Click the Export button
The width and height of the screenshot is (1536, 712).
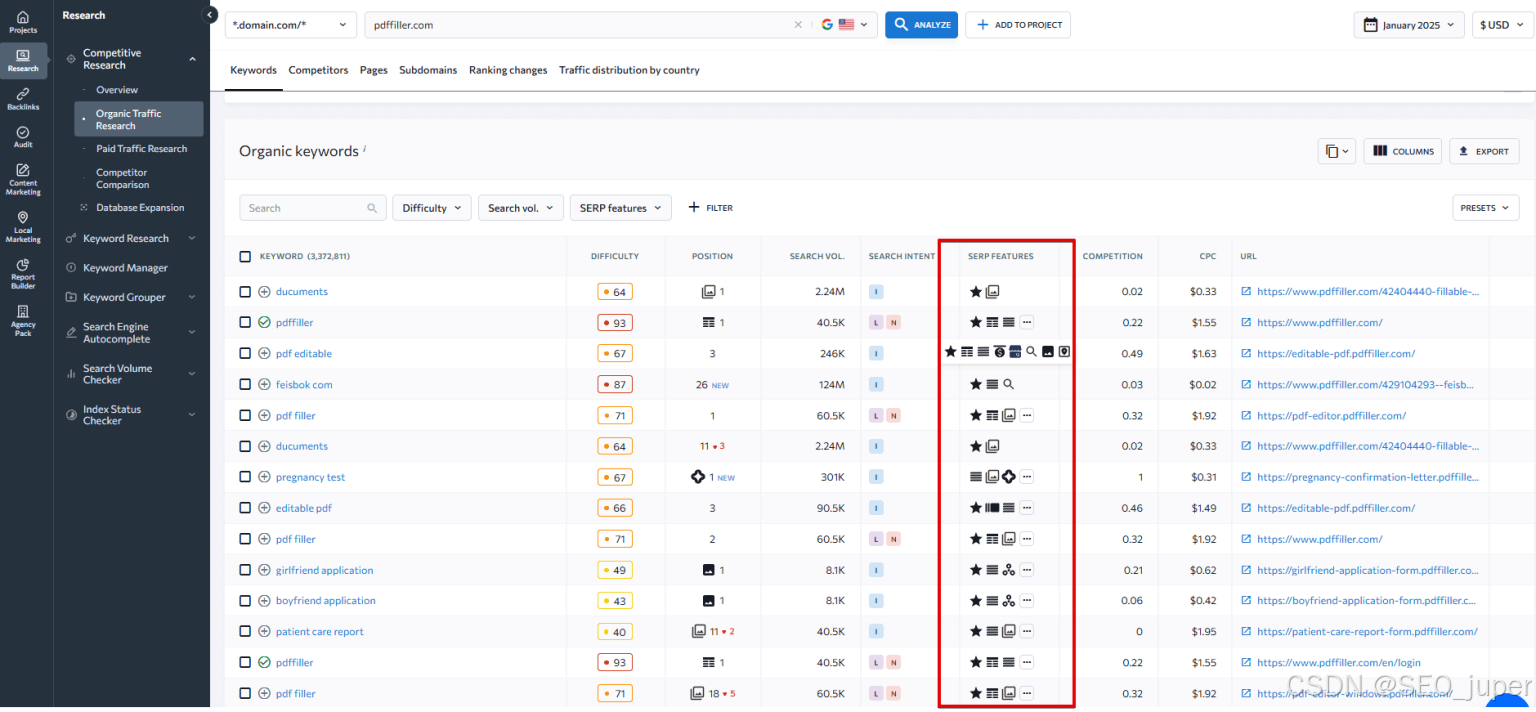[1484, 151]
